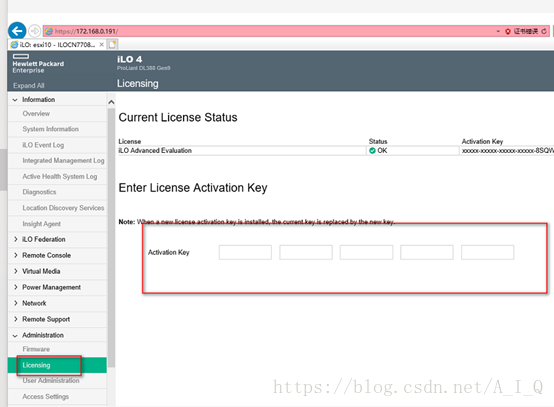Screen dimensions: 554x407
Task: Click the Hewlett Packard Enterprise logo
Action: coord(38,64)
